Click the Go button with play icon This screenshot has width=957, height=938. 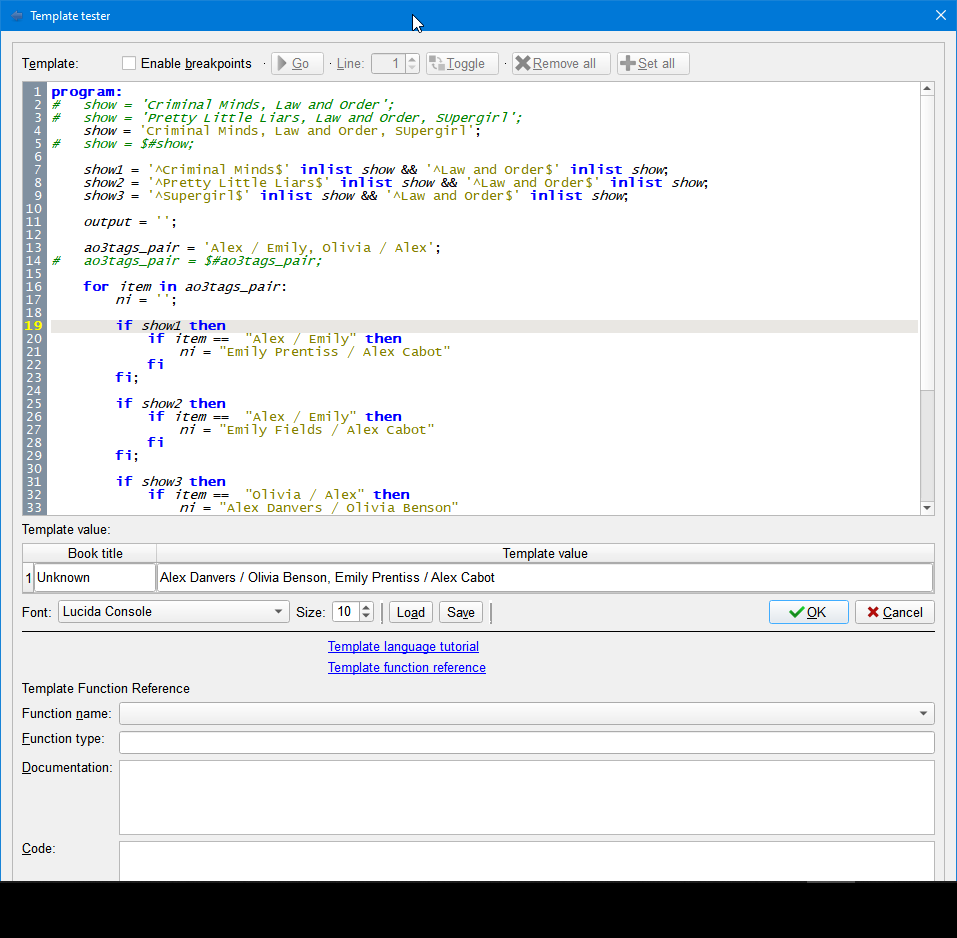click(x=296, y=64)
